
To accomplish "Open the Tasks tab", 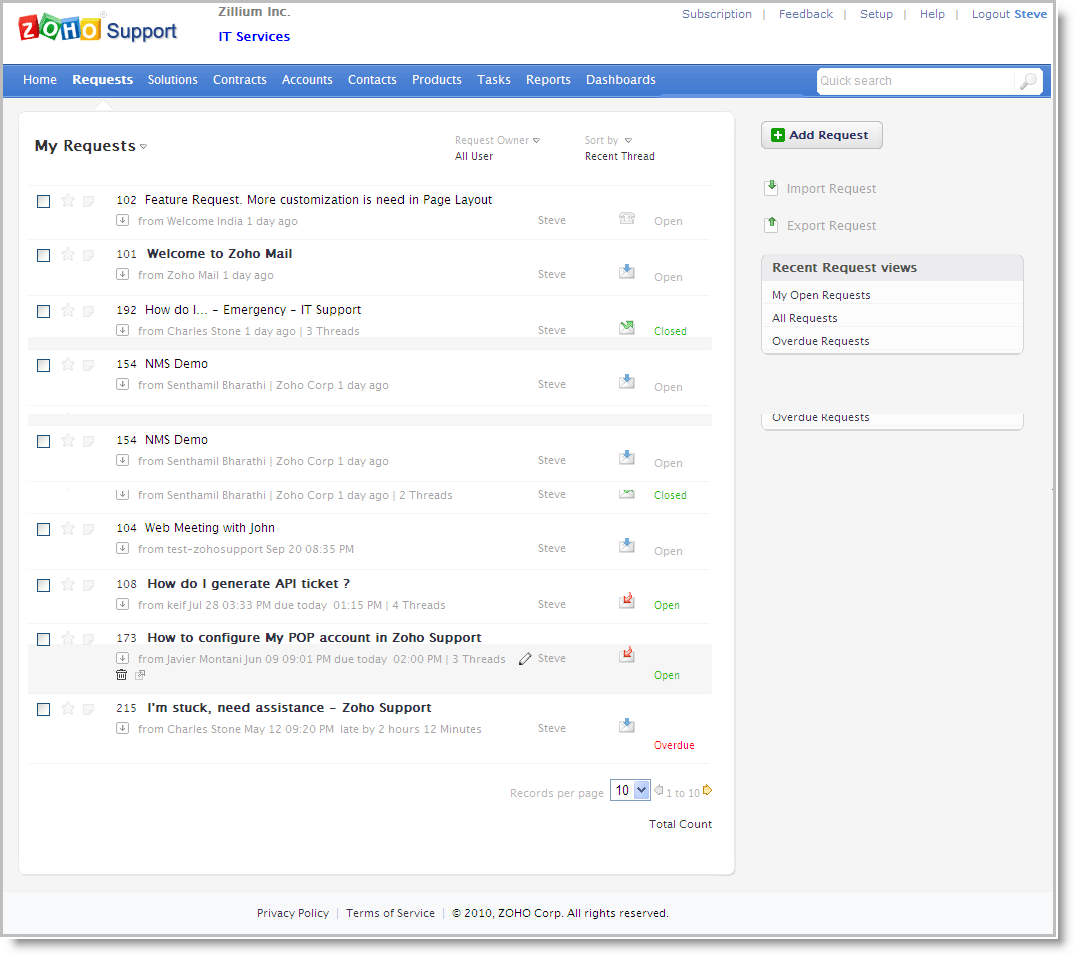I will 494,80.
